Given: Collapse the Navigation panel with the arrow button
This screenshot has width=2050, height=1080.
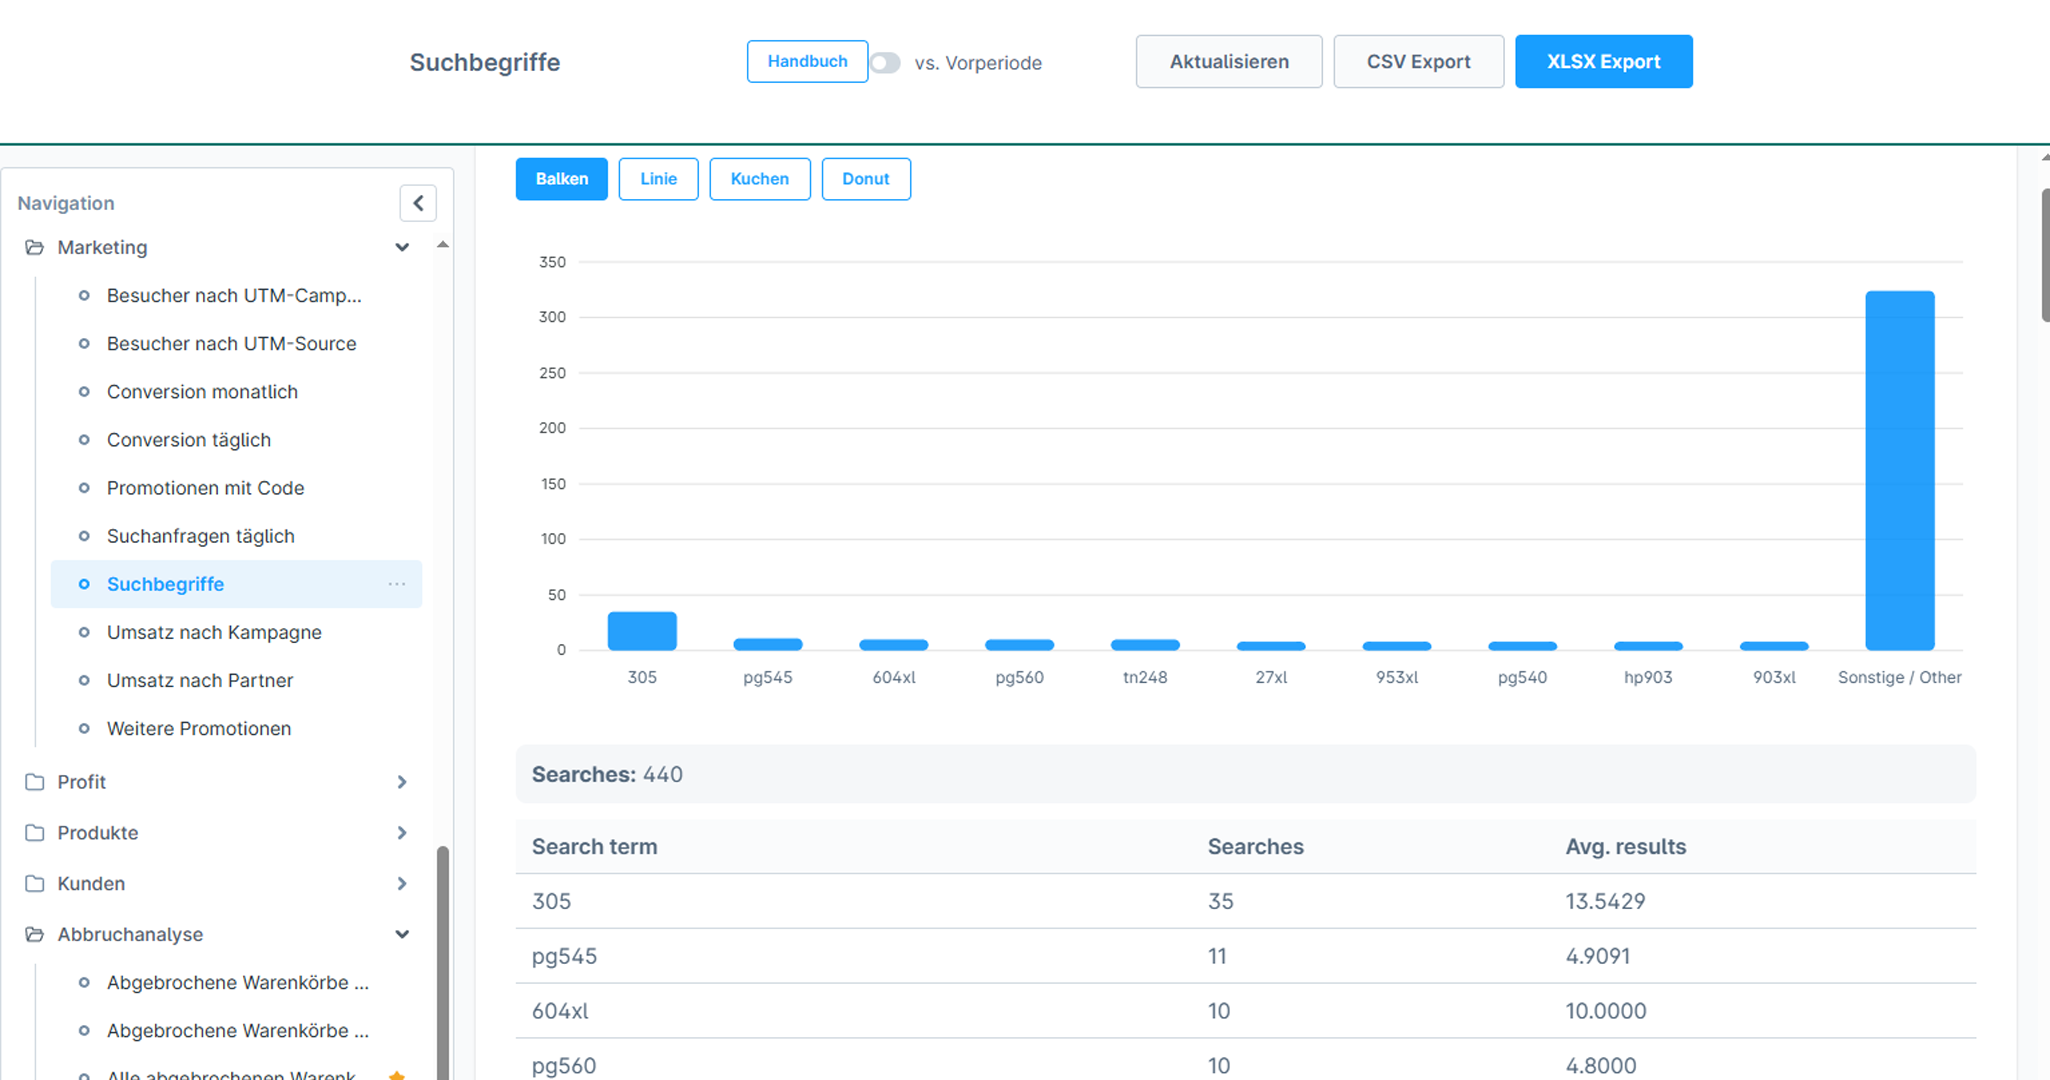Looking at the screenshot, I should [418, 203].
